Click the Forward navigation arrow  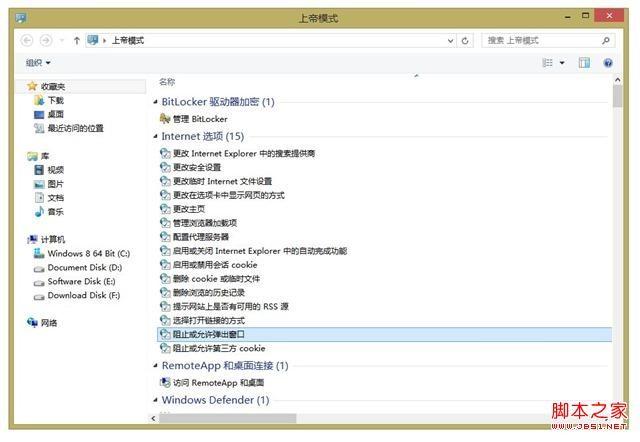click(x=46, y=40)
